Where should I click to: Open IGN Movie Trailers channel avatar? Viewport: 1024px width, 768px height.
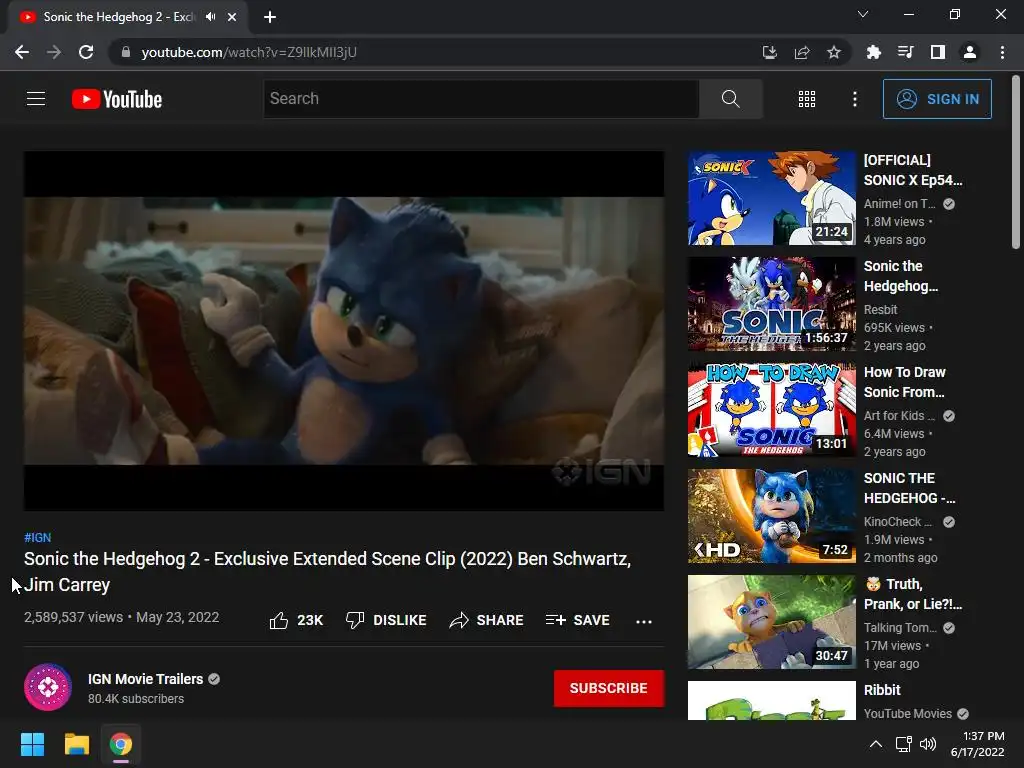click(x=48, y=687)
